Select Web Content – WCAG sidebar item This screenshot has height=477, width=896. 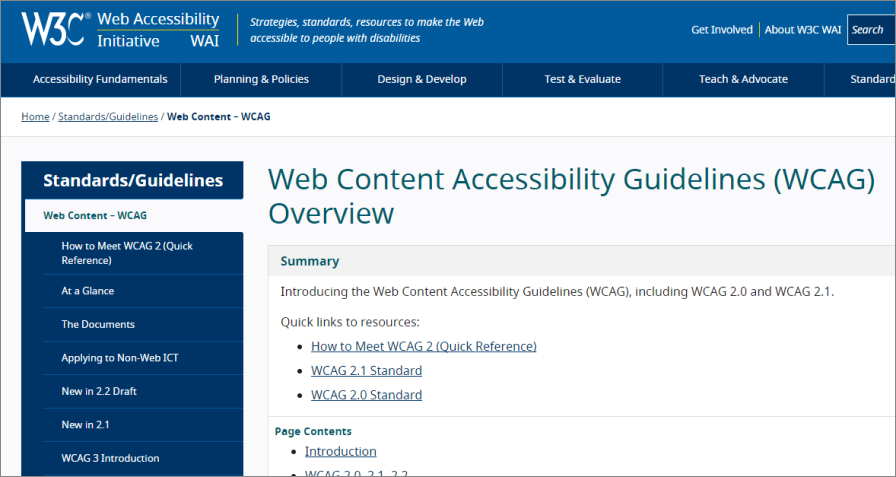pos(134,215)
